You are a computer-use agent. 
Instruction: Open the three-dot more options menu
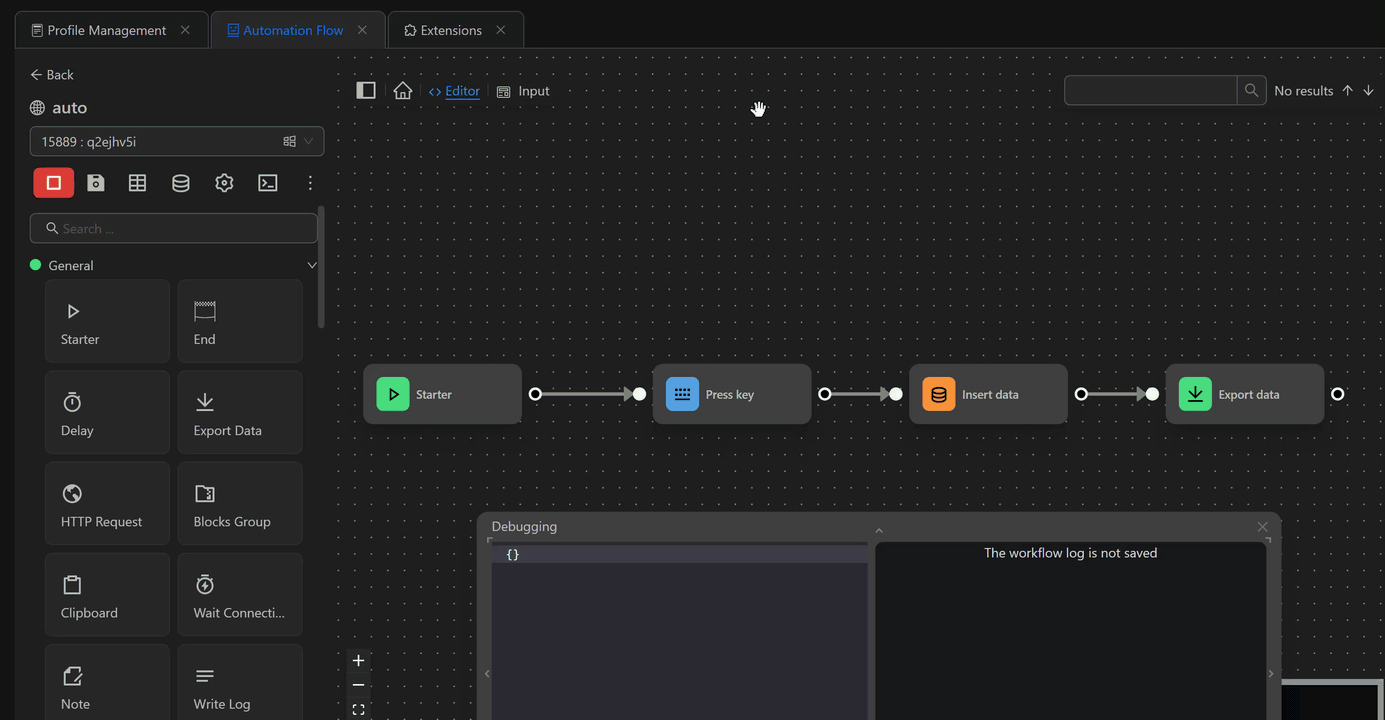click(310, 183)
